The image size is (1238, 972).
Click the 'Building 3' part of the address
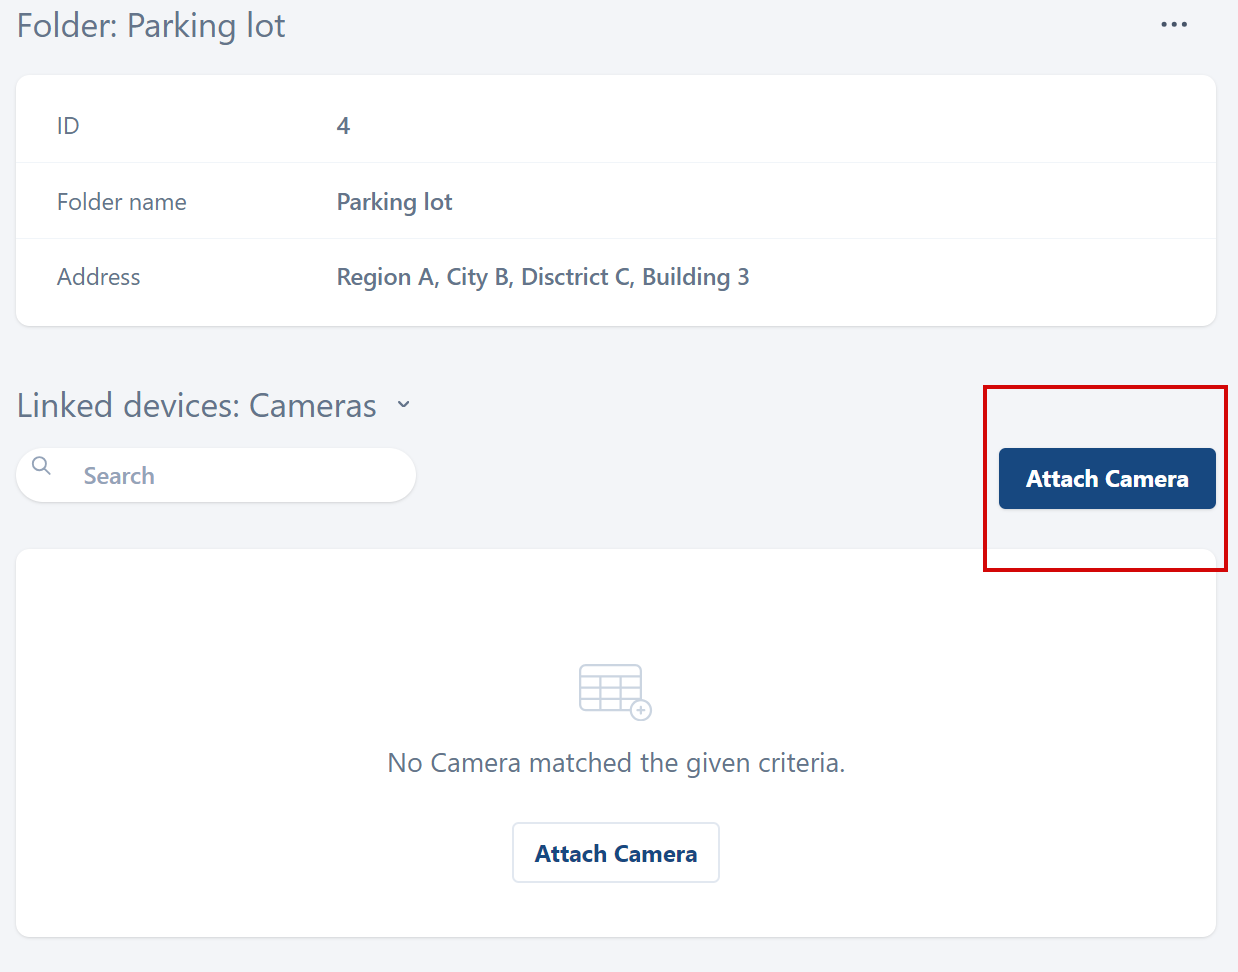[x=695, y=277]
